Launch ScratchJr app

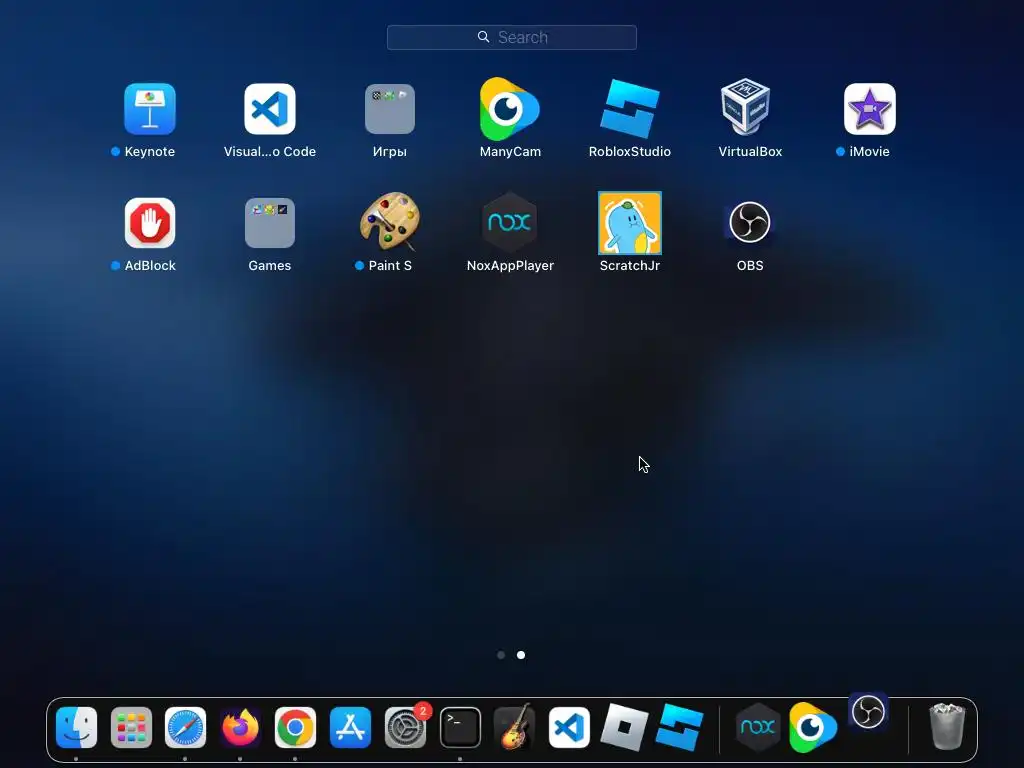[630, 223]
